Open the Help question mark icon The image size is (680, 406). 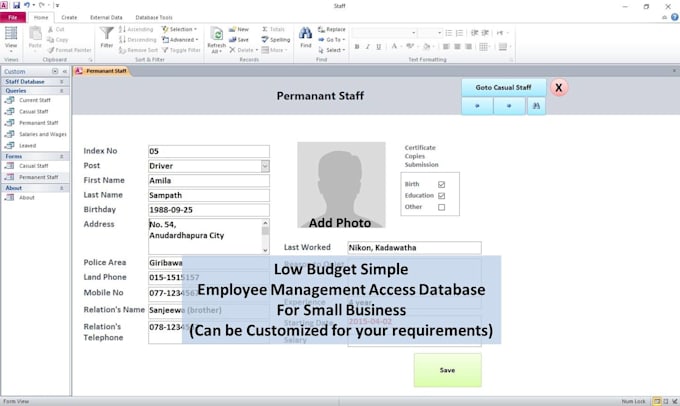[x=675, y=17]
